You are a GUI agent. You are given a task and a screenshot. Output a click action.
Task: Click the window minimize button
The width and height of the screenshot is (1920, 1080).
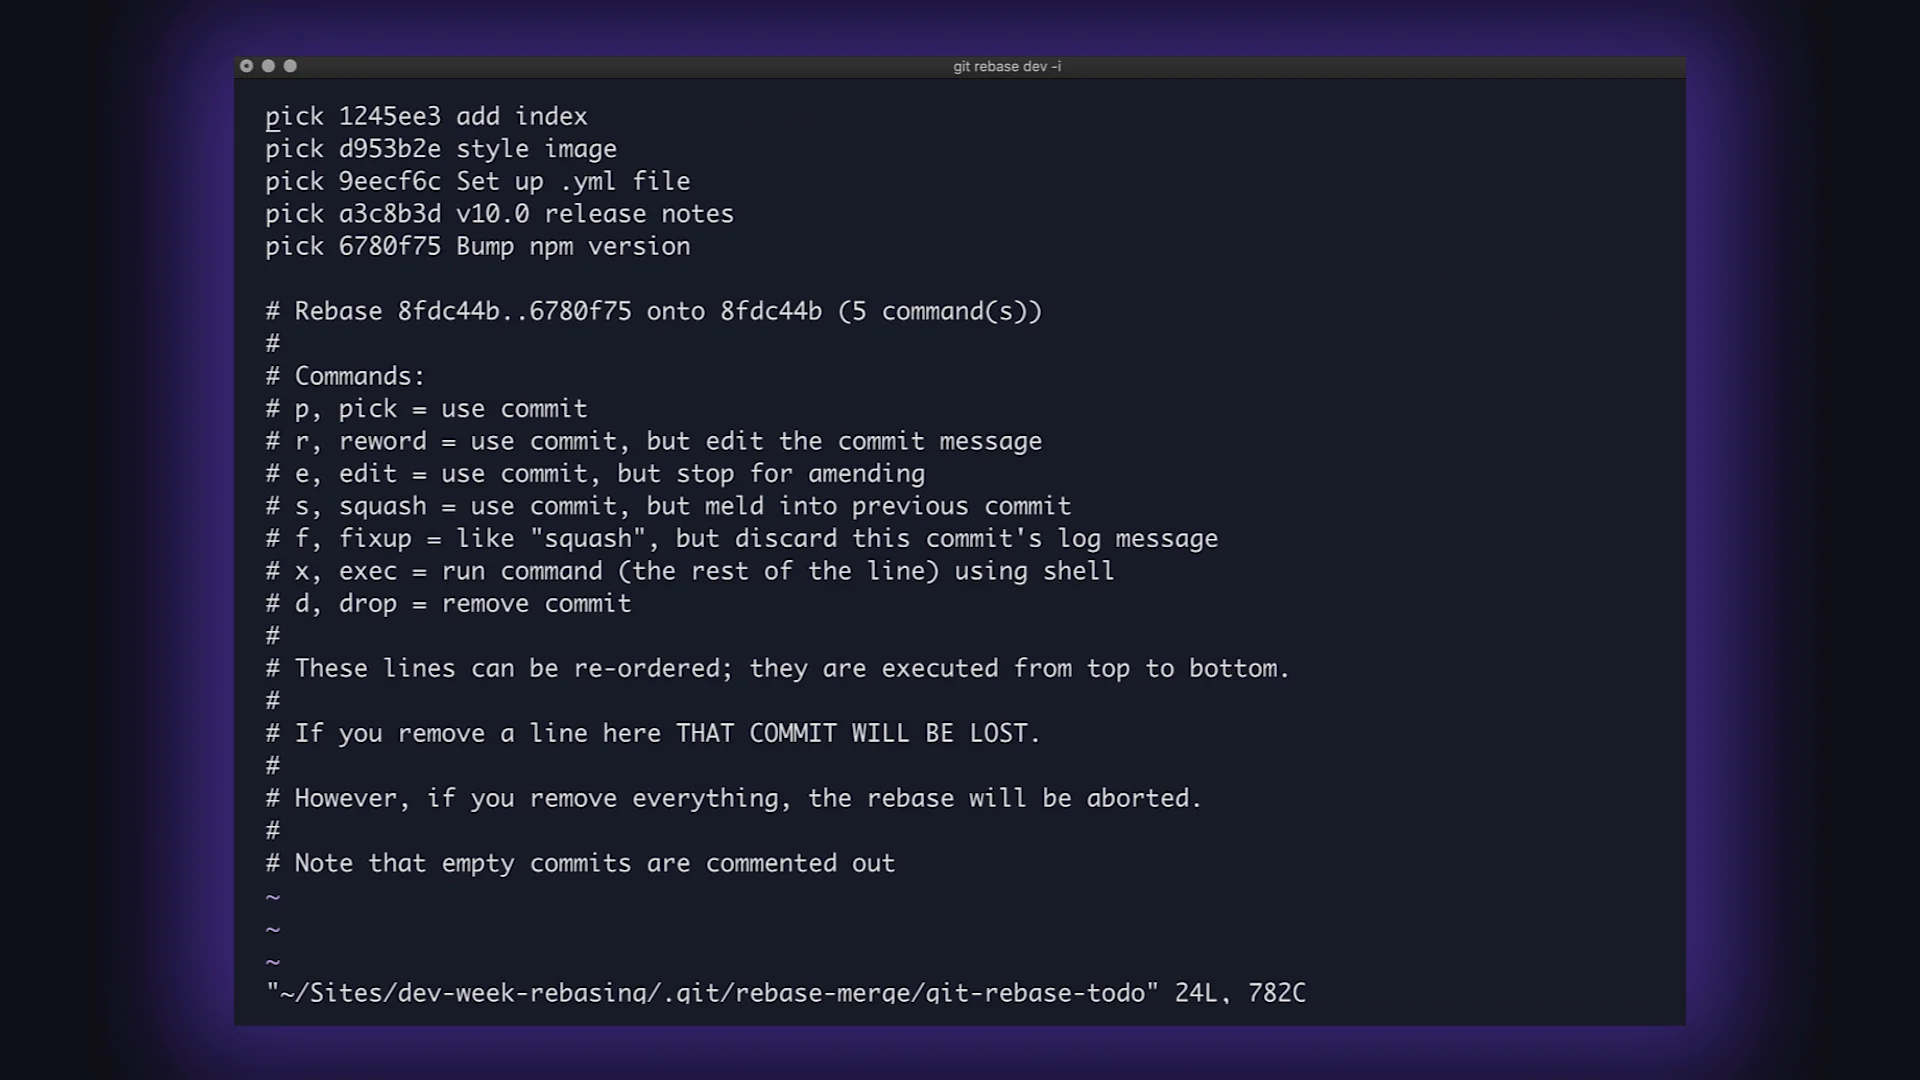[268, 66]
